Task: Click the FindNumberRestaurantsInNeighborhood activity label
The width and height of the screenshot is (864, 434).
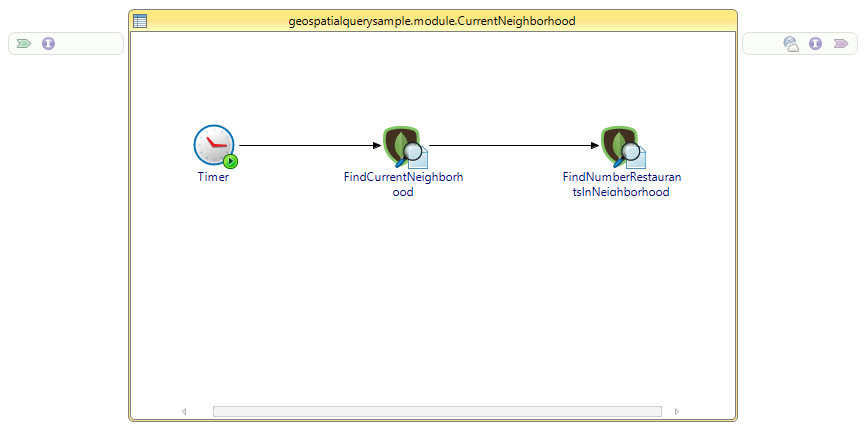Action: coord(622,184)
